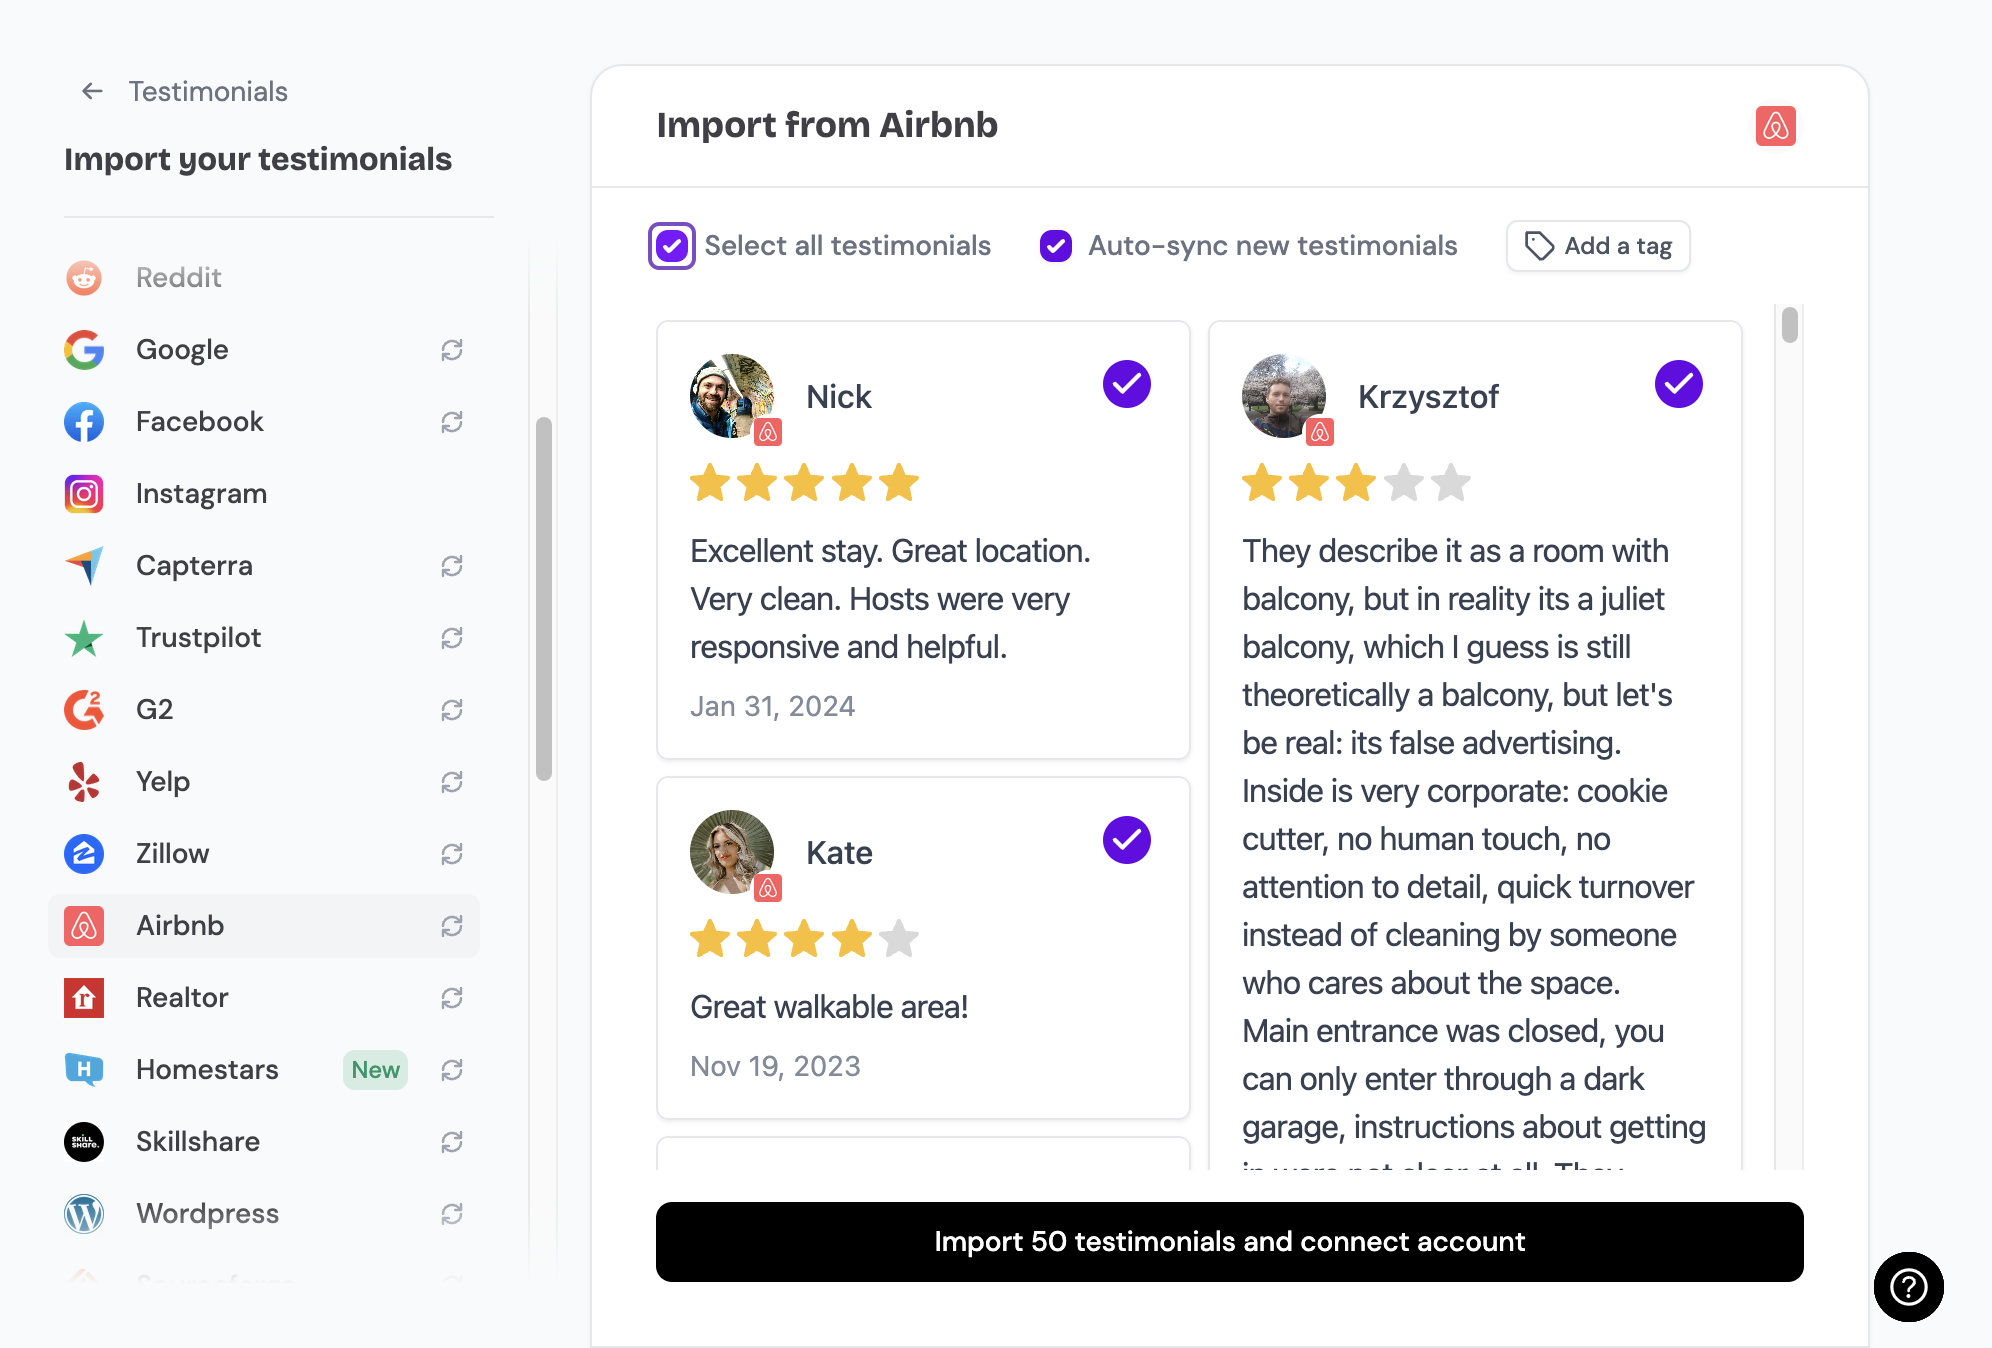The width and height of the screenshot is (1992, 1348).
Task: Click sync icon beside Trustpilot
Action: click(452, 637)
